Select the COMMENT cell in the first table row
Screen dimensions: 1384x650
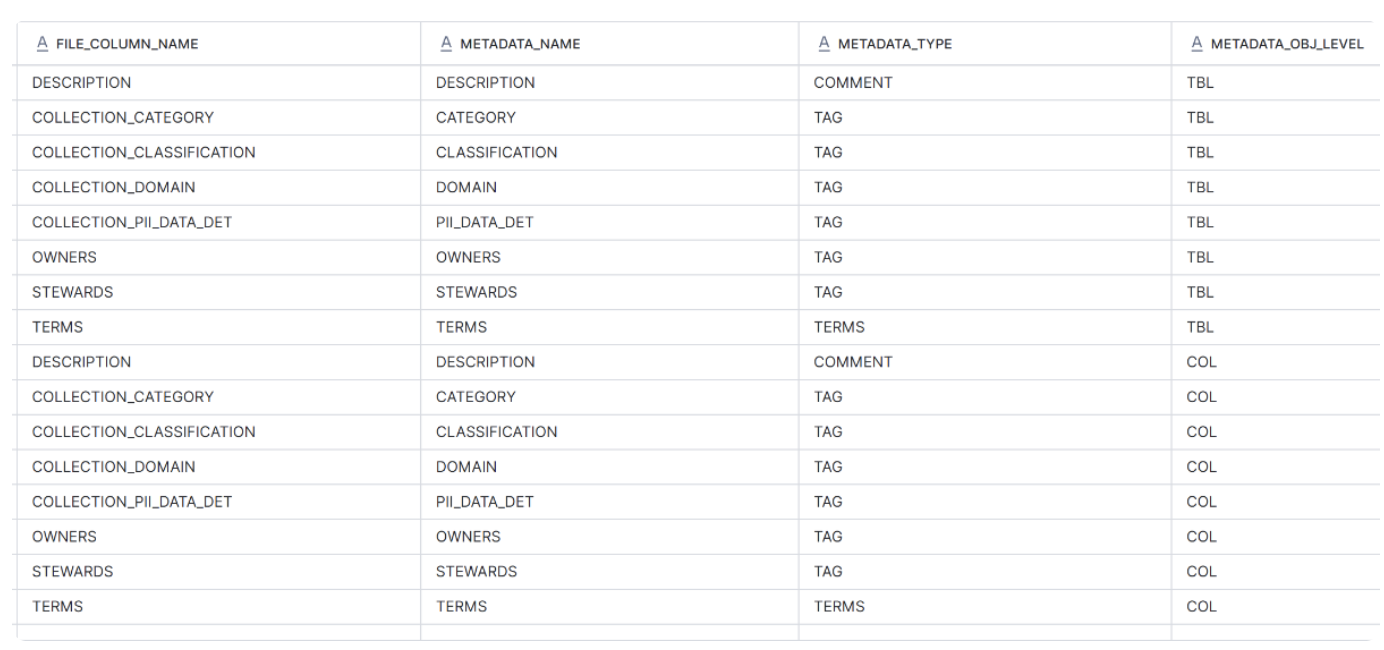point(853,83)
